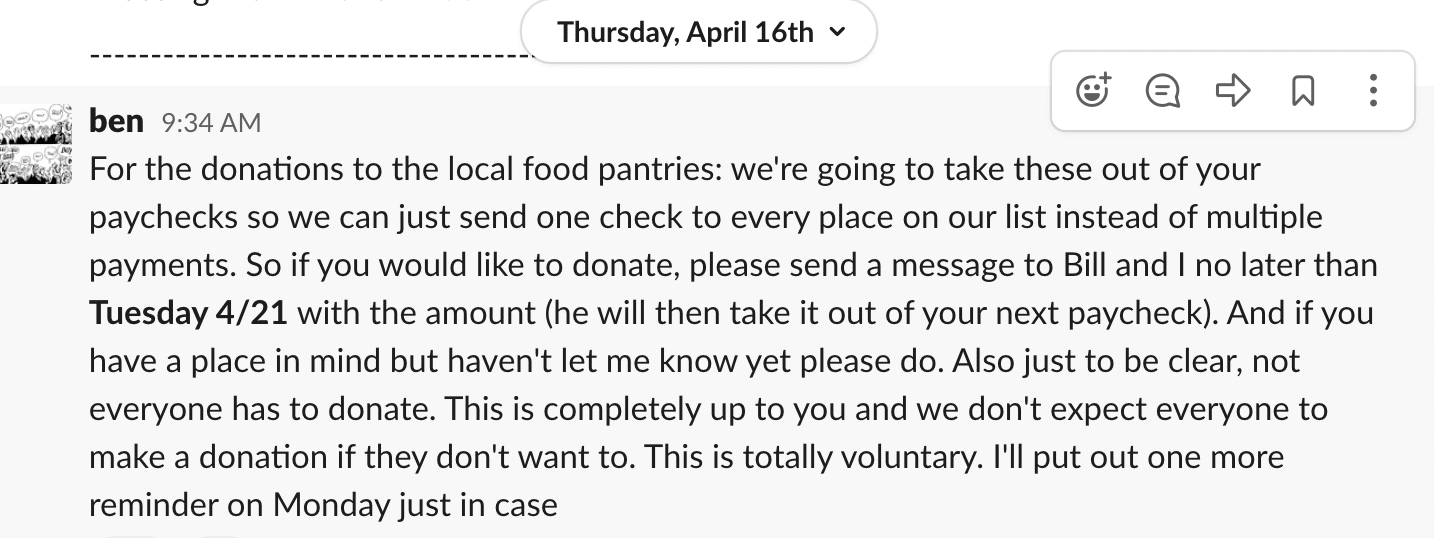The width and height of the screenshot is (1434, 538).
Task: Click the phrase just in case
Action: pos(475,505)
